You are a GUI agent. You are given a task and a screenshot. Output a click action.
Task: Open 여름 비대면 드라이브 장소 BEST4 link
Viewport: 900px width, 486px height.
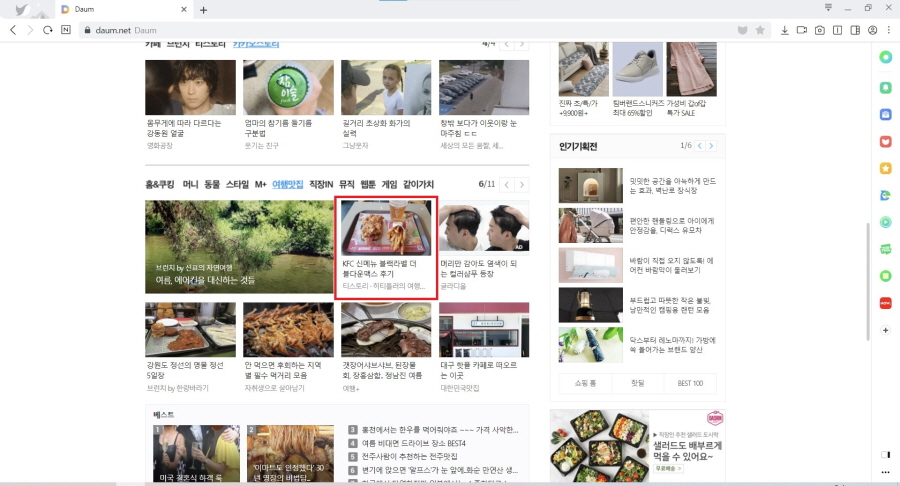pos(413,444)
